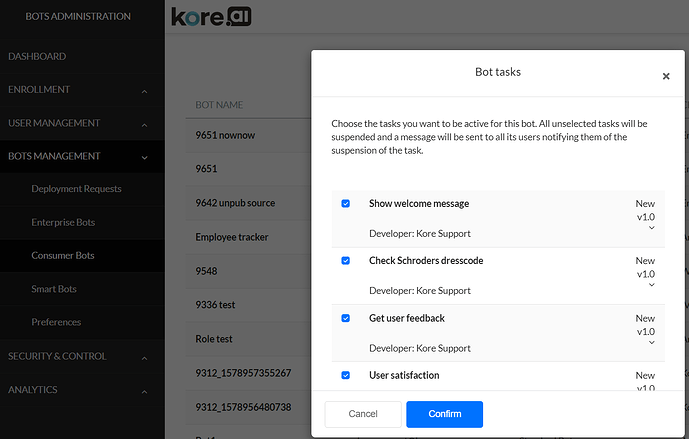Image resolution: width=689 pixels, height=439 pixels.
Task: Open Enterprise Bots page
Action: click(63, 222)
